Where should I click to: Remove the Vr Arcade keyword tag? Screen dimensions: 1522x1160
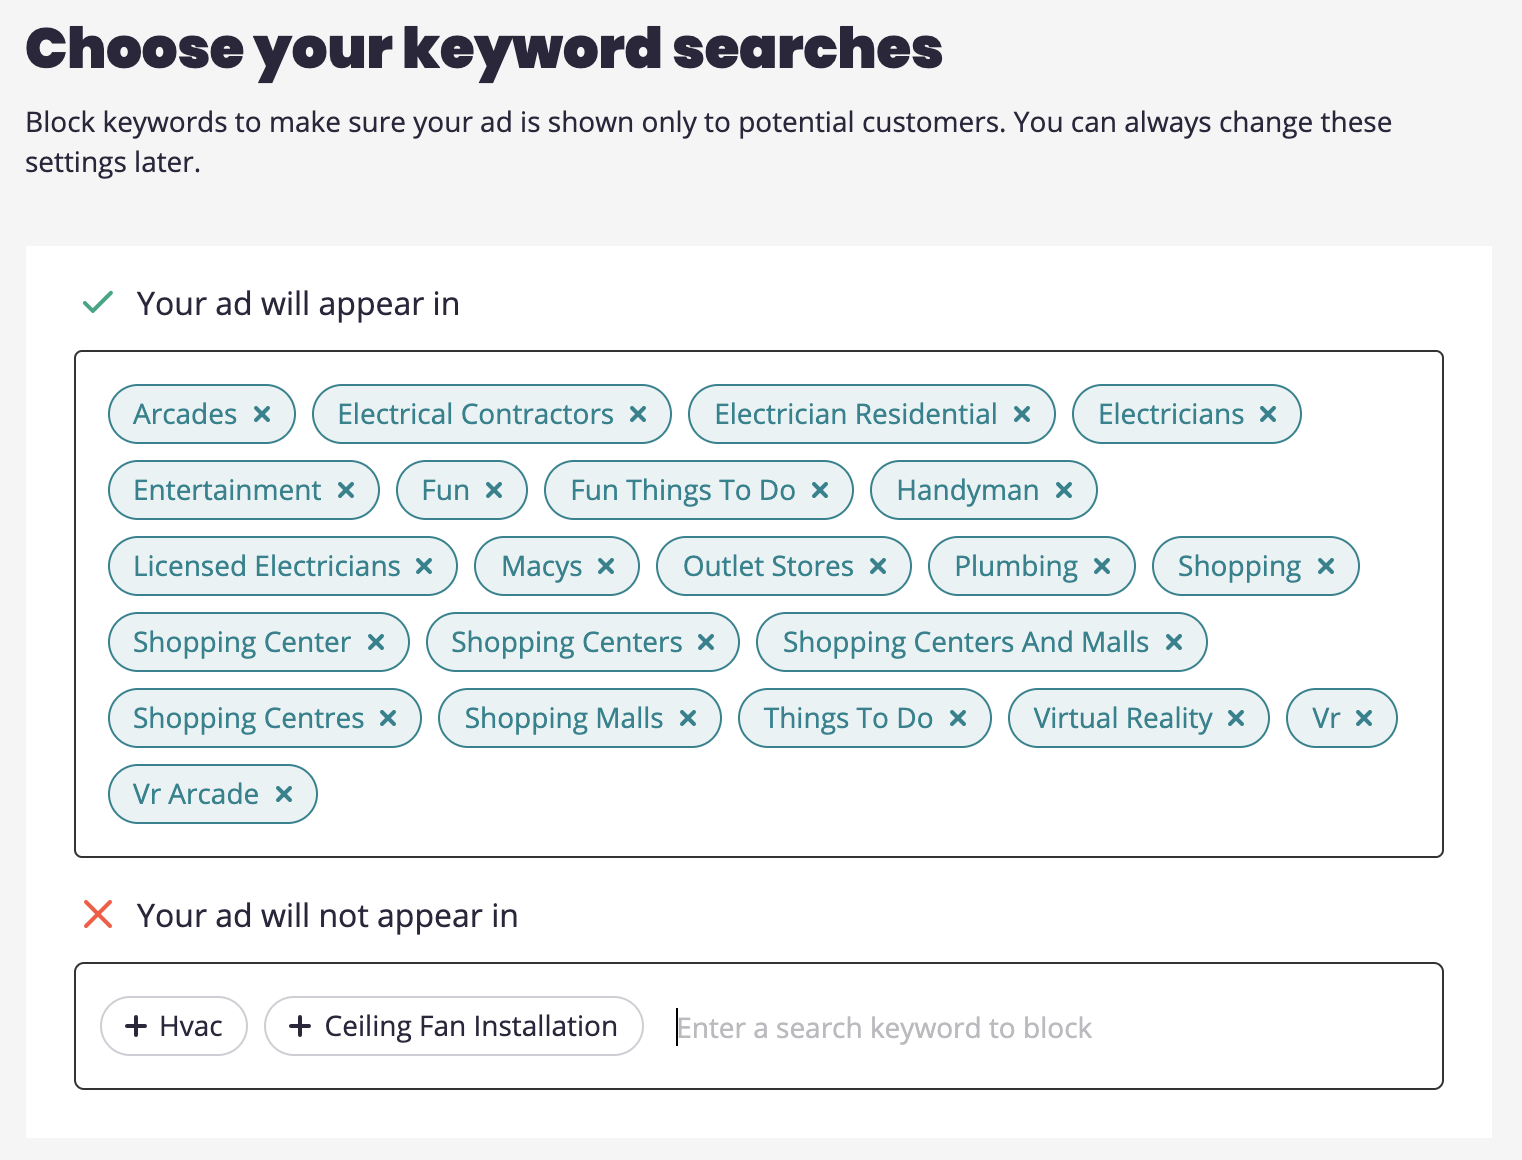284,794
